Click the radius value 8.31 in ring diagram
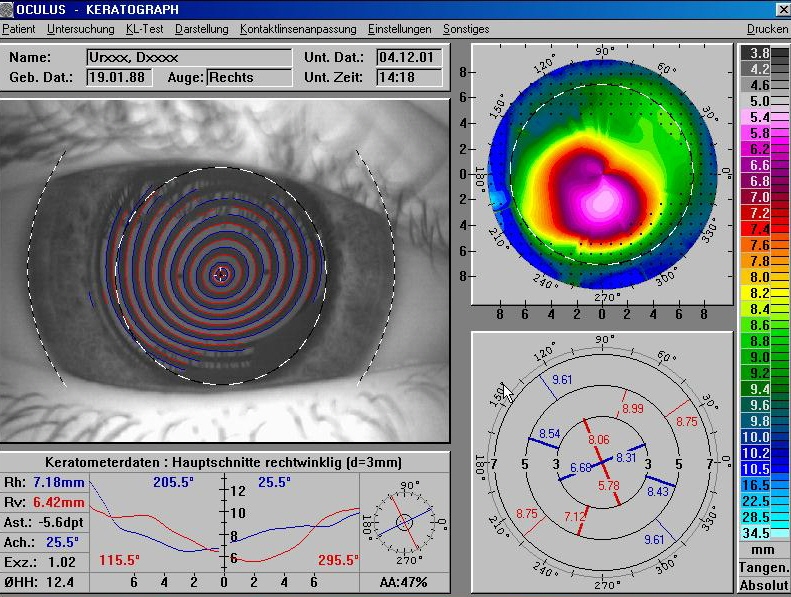The width and height of the screenshot is (791, 597). click(x=626, y=458)
